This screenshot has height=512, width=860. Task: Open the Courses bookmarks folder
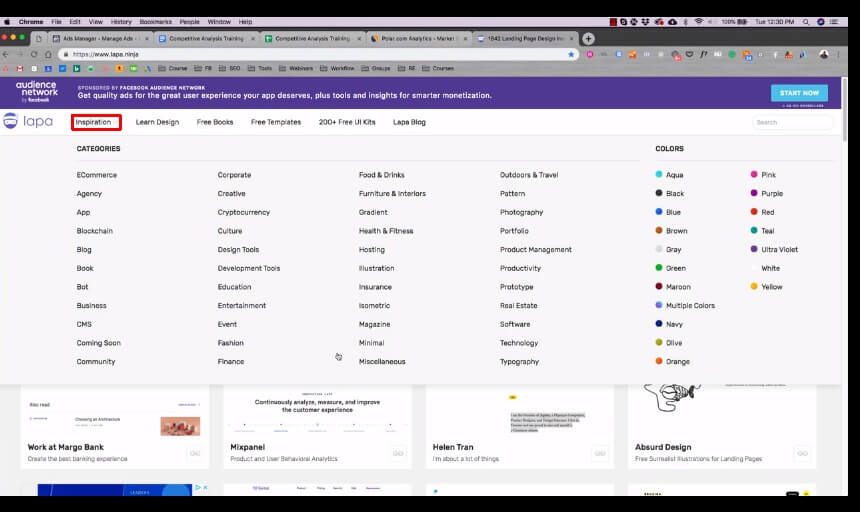[438, 69]
